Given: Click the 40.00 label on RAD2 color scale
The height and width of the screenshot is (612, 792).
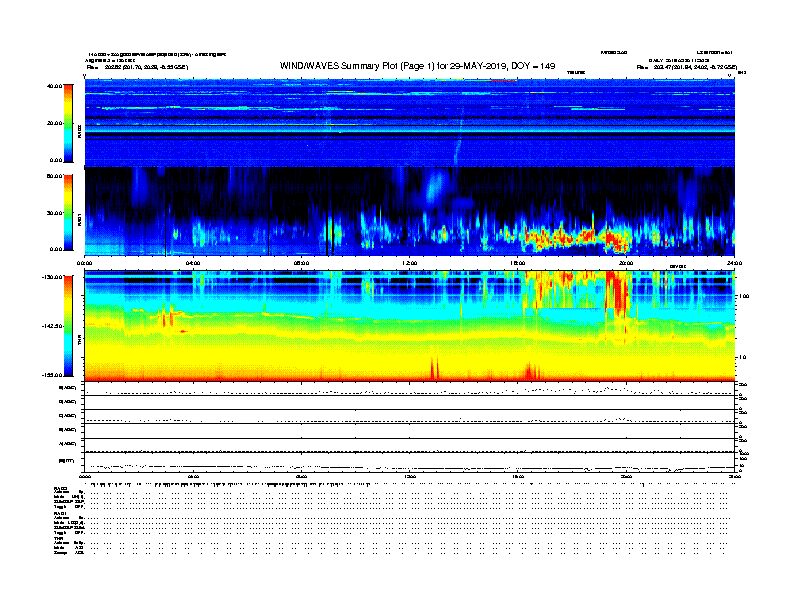Looking at the screenshot, I should (54, 86).
